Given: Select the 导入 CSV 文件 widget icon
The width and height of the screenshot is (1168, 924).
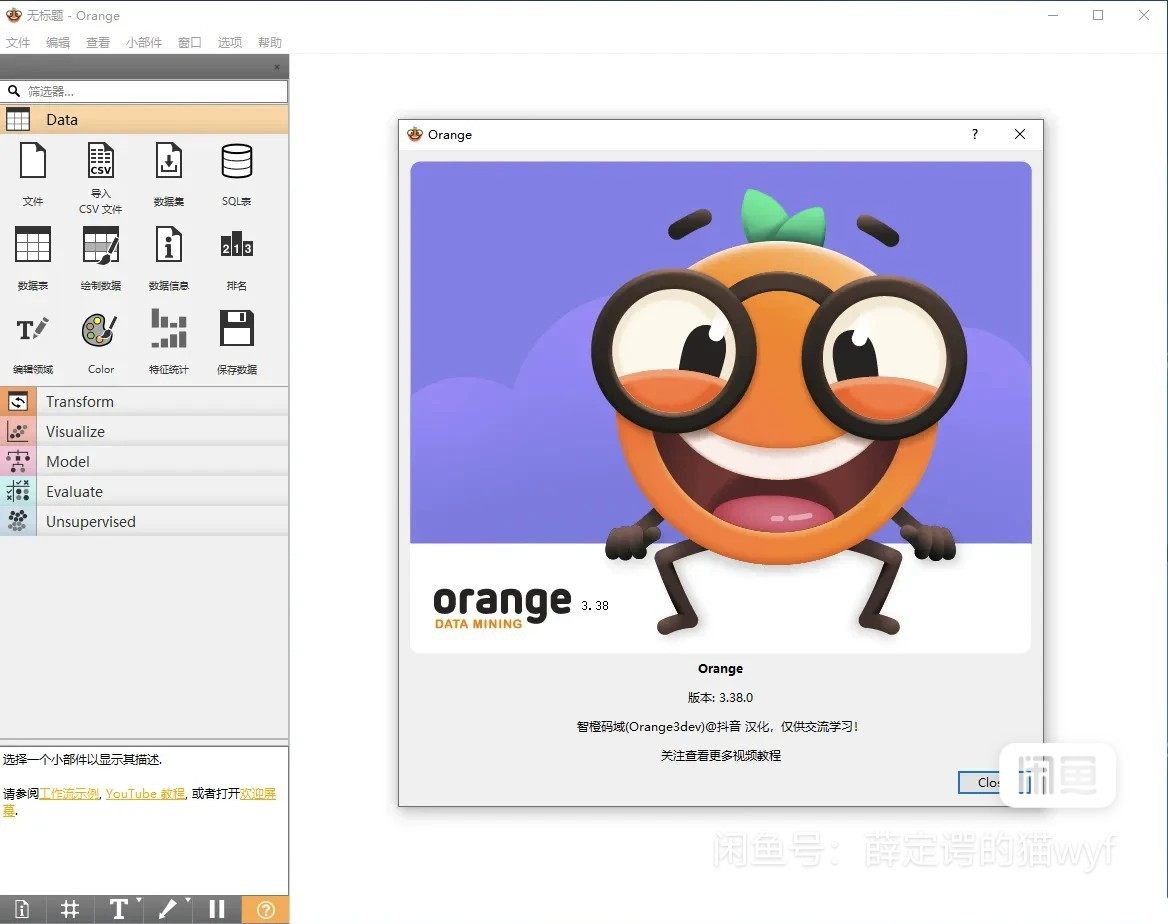Looking at the screenshot, I should [101, 161].
